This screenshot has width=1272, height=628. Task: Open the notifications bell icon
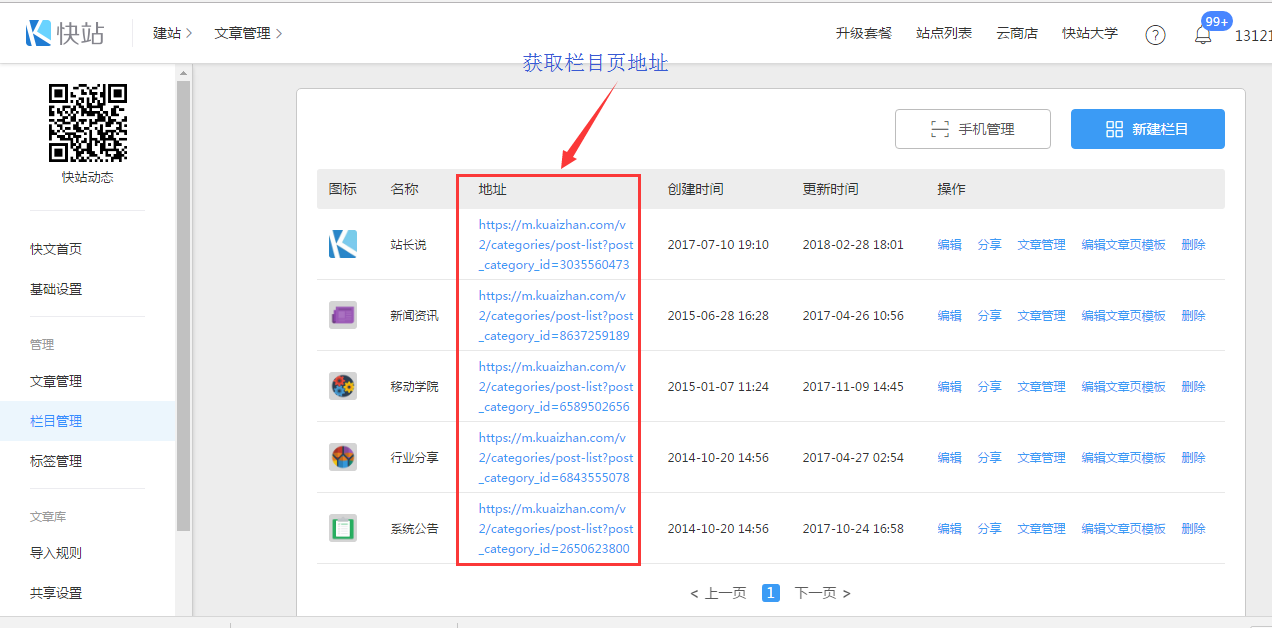pos(1203,35)
